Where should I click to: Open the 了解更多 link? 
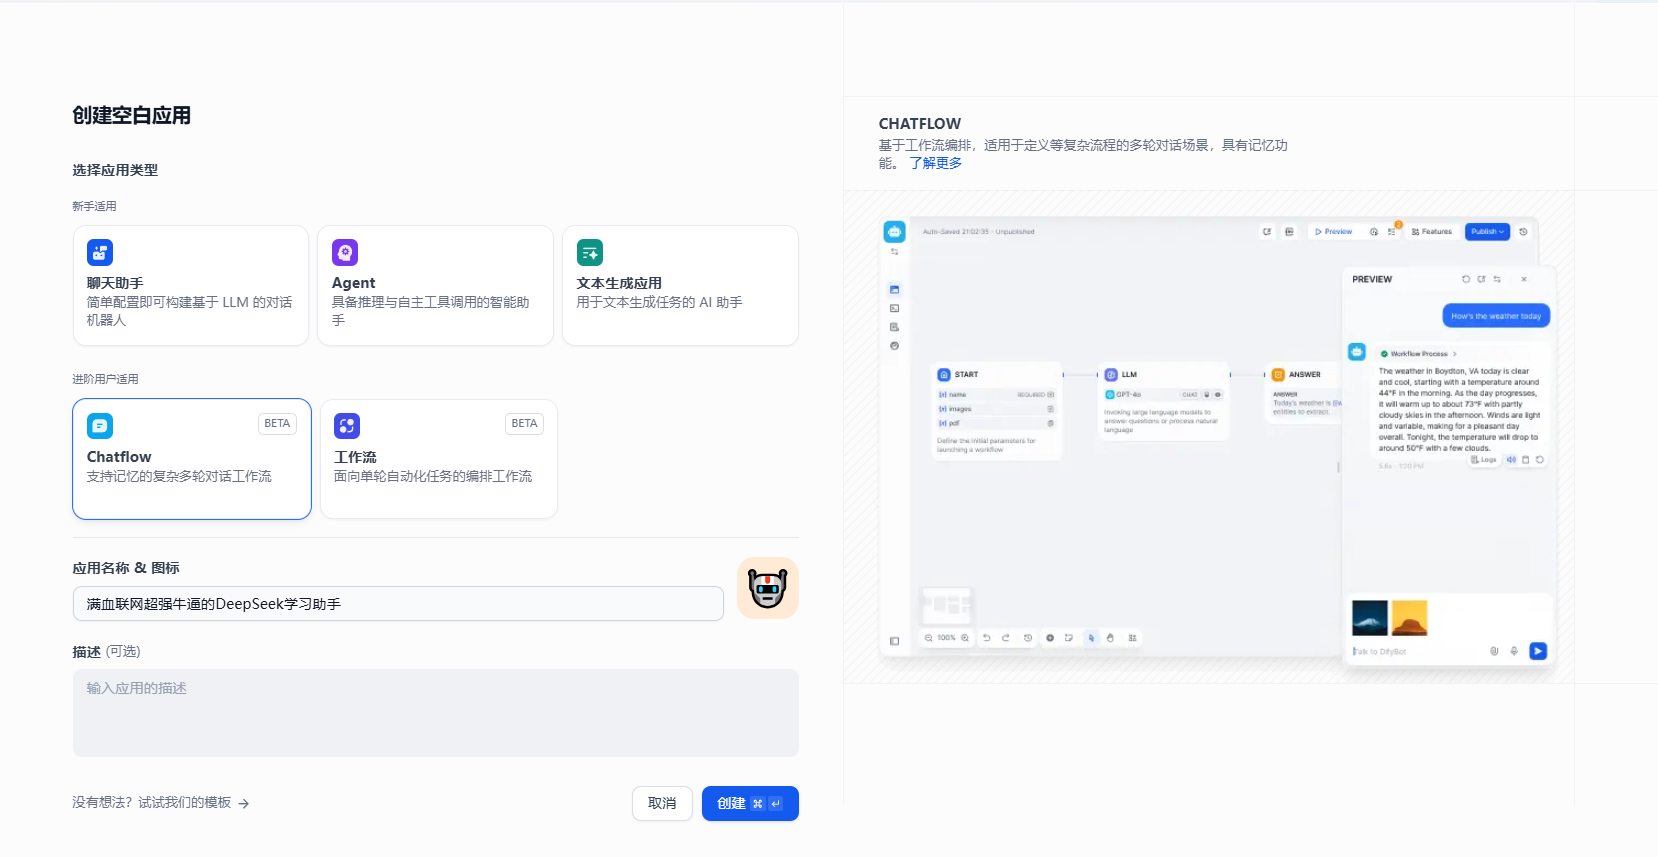coord(936,163)
